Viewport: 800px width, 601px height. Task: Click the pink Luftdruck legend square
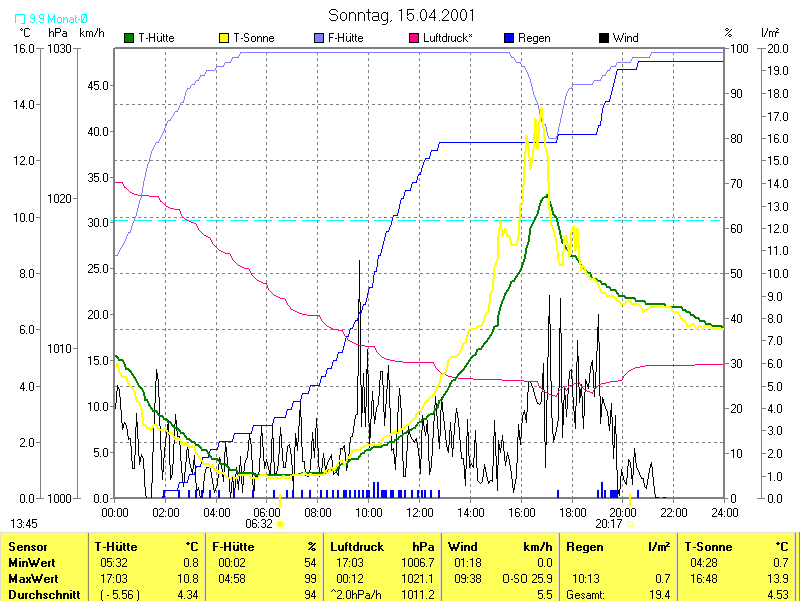[415, 38]
